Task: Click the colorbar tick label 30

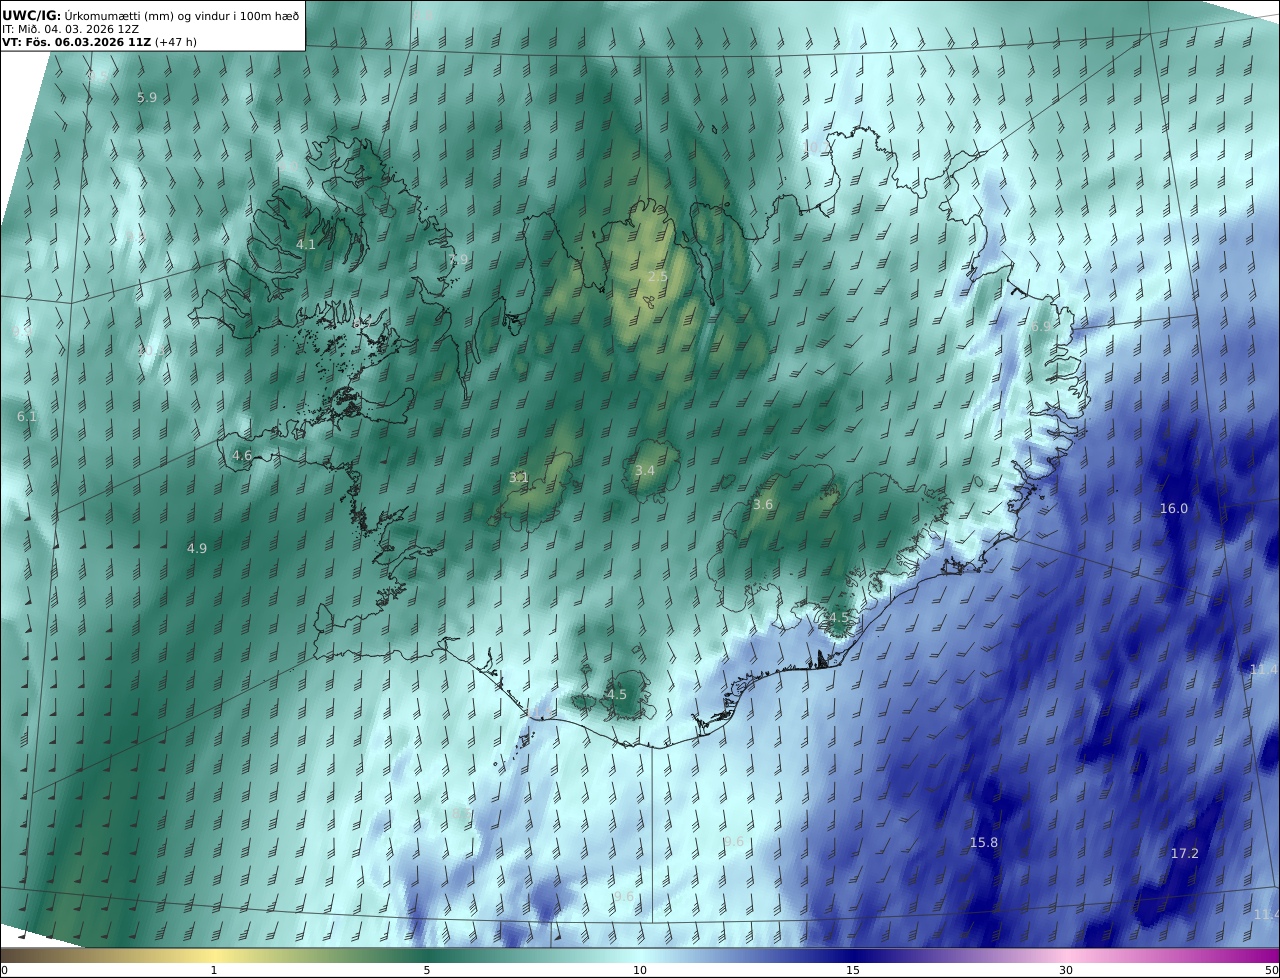Action: (1066, 970)
